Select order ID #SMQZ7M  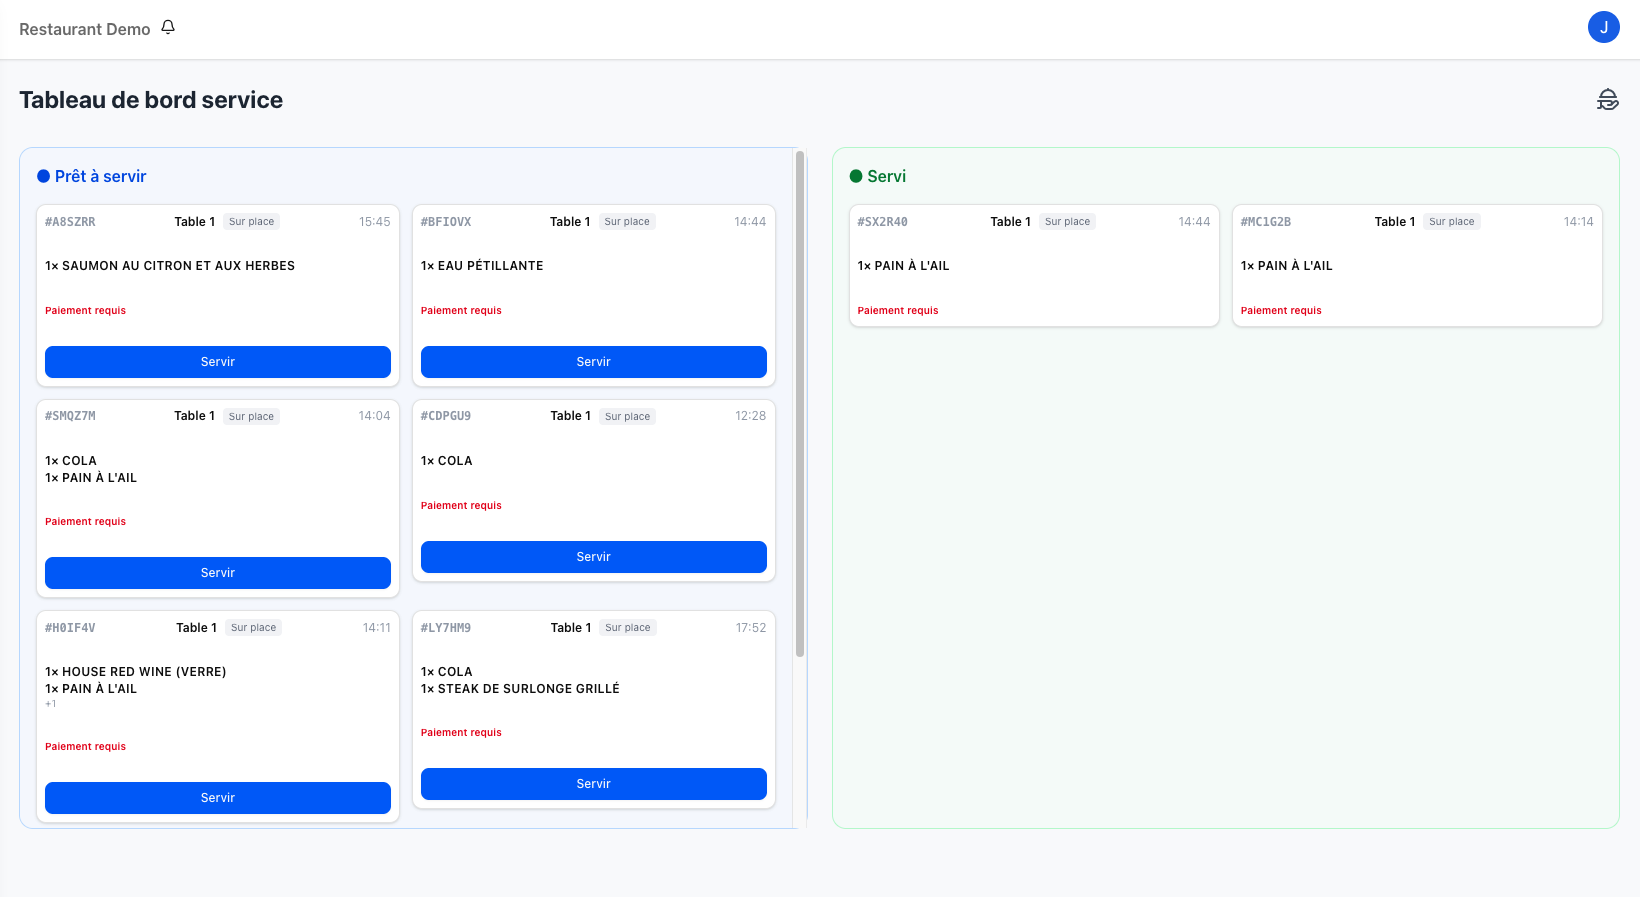point(70,416)
